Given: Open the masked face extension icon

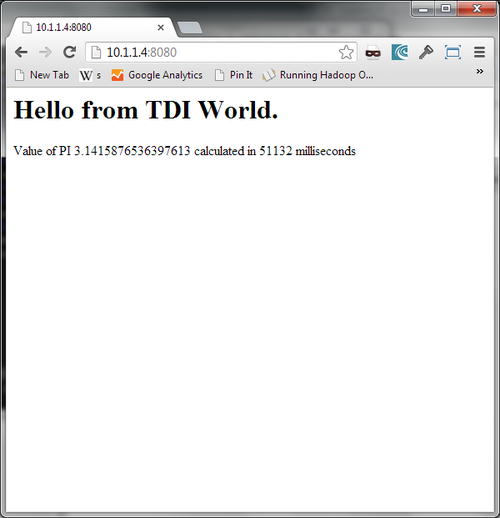Looking at the screenshot, I should click(373, 53).
